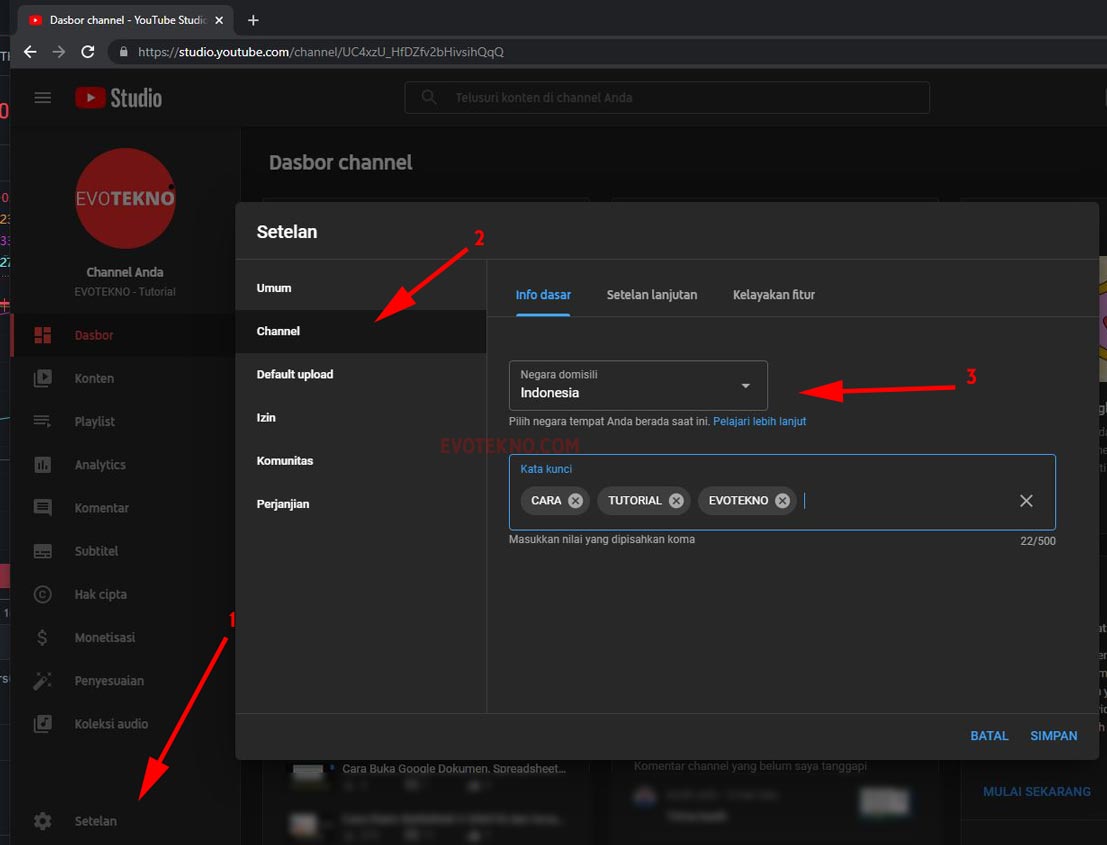1107x845 pixels.
Task: Remove the CARA keyword chip
Action: coord(575,501)
